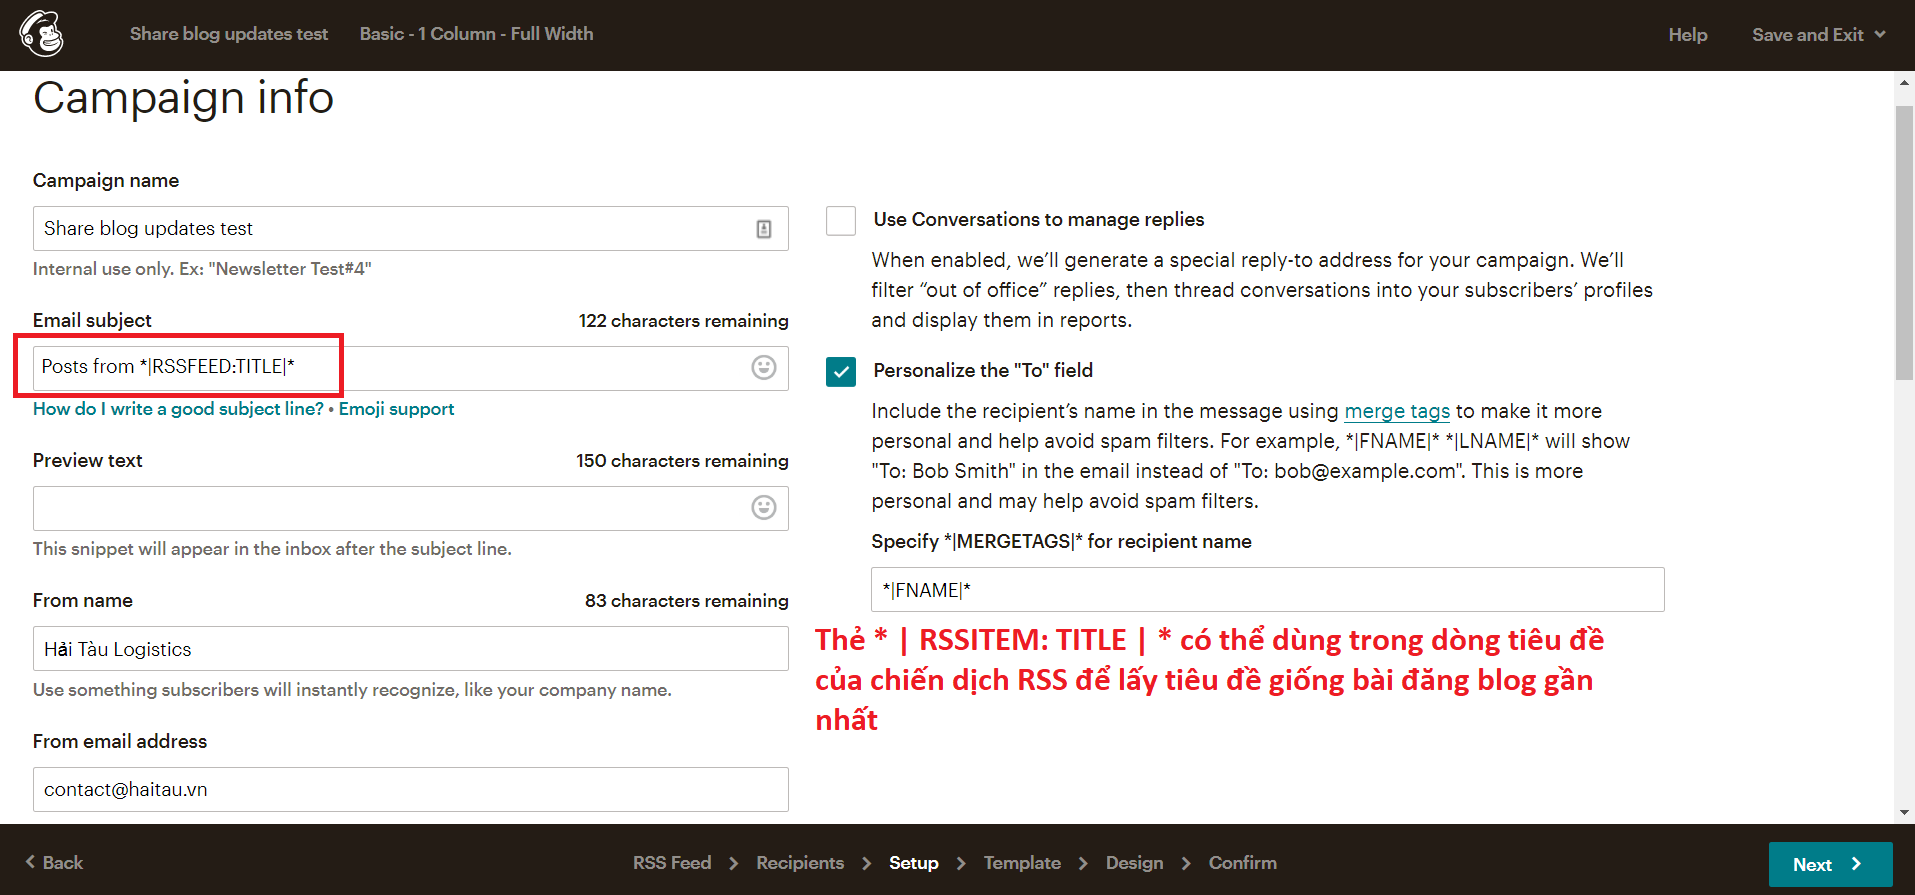Expand the Save and Exit dropdown

pos(1879,35)
